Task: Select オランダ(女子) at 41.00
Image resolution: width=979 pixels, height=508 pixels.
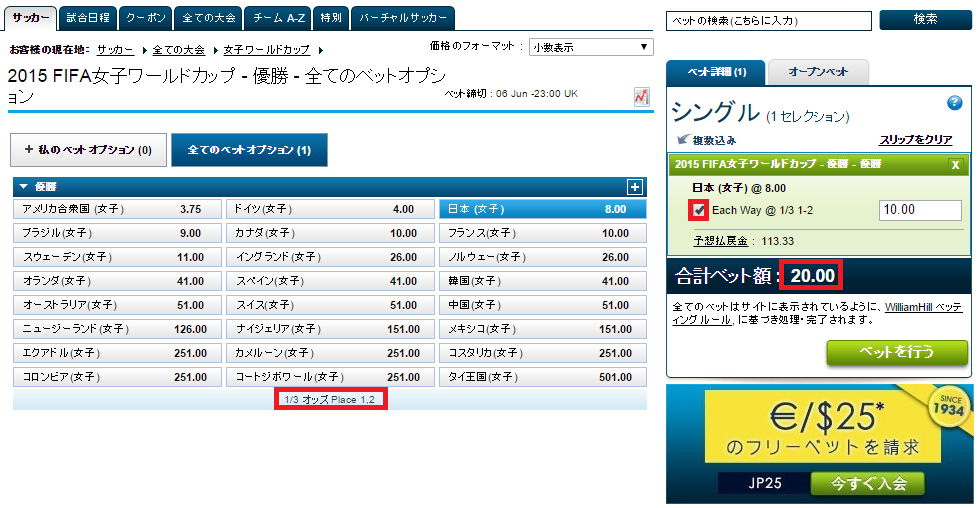Action: point(117,281)
